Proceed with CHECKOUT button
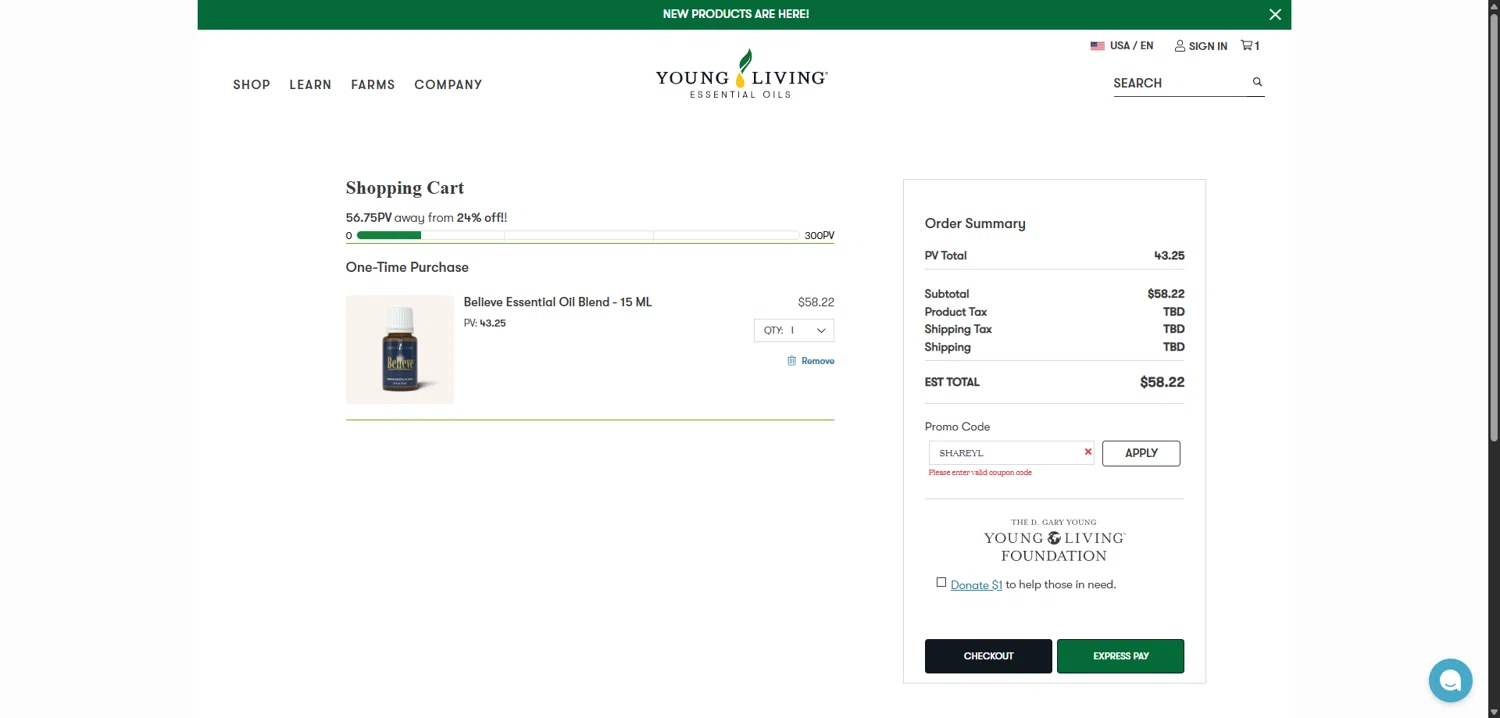1500x718 pixels. tap(988, 656)
